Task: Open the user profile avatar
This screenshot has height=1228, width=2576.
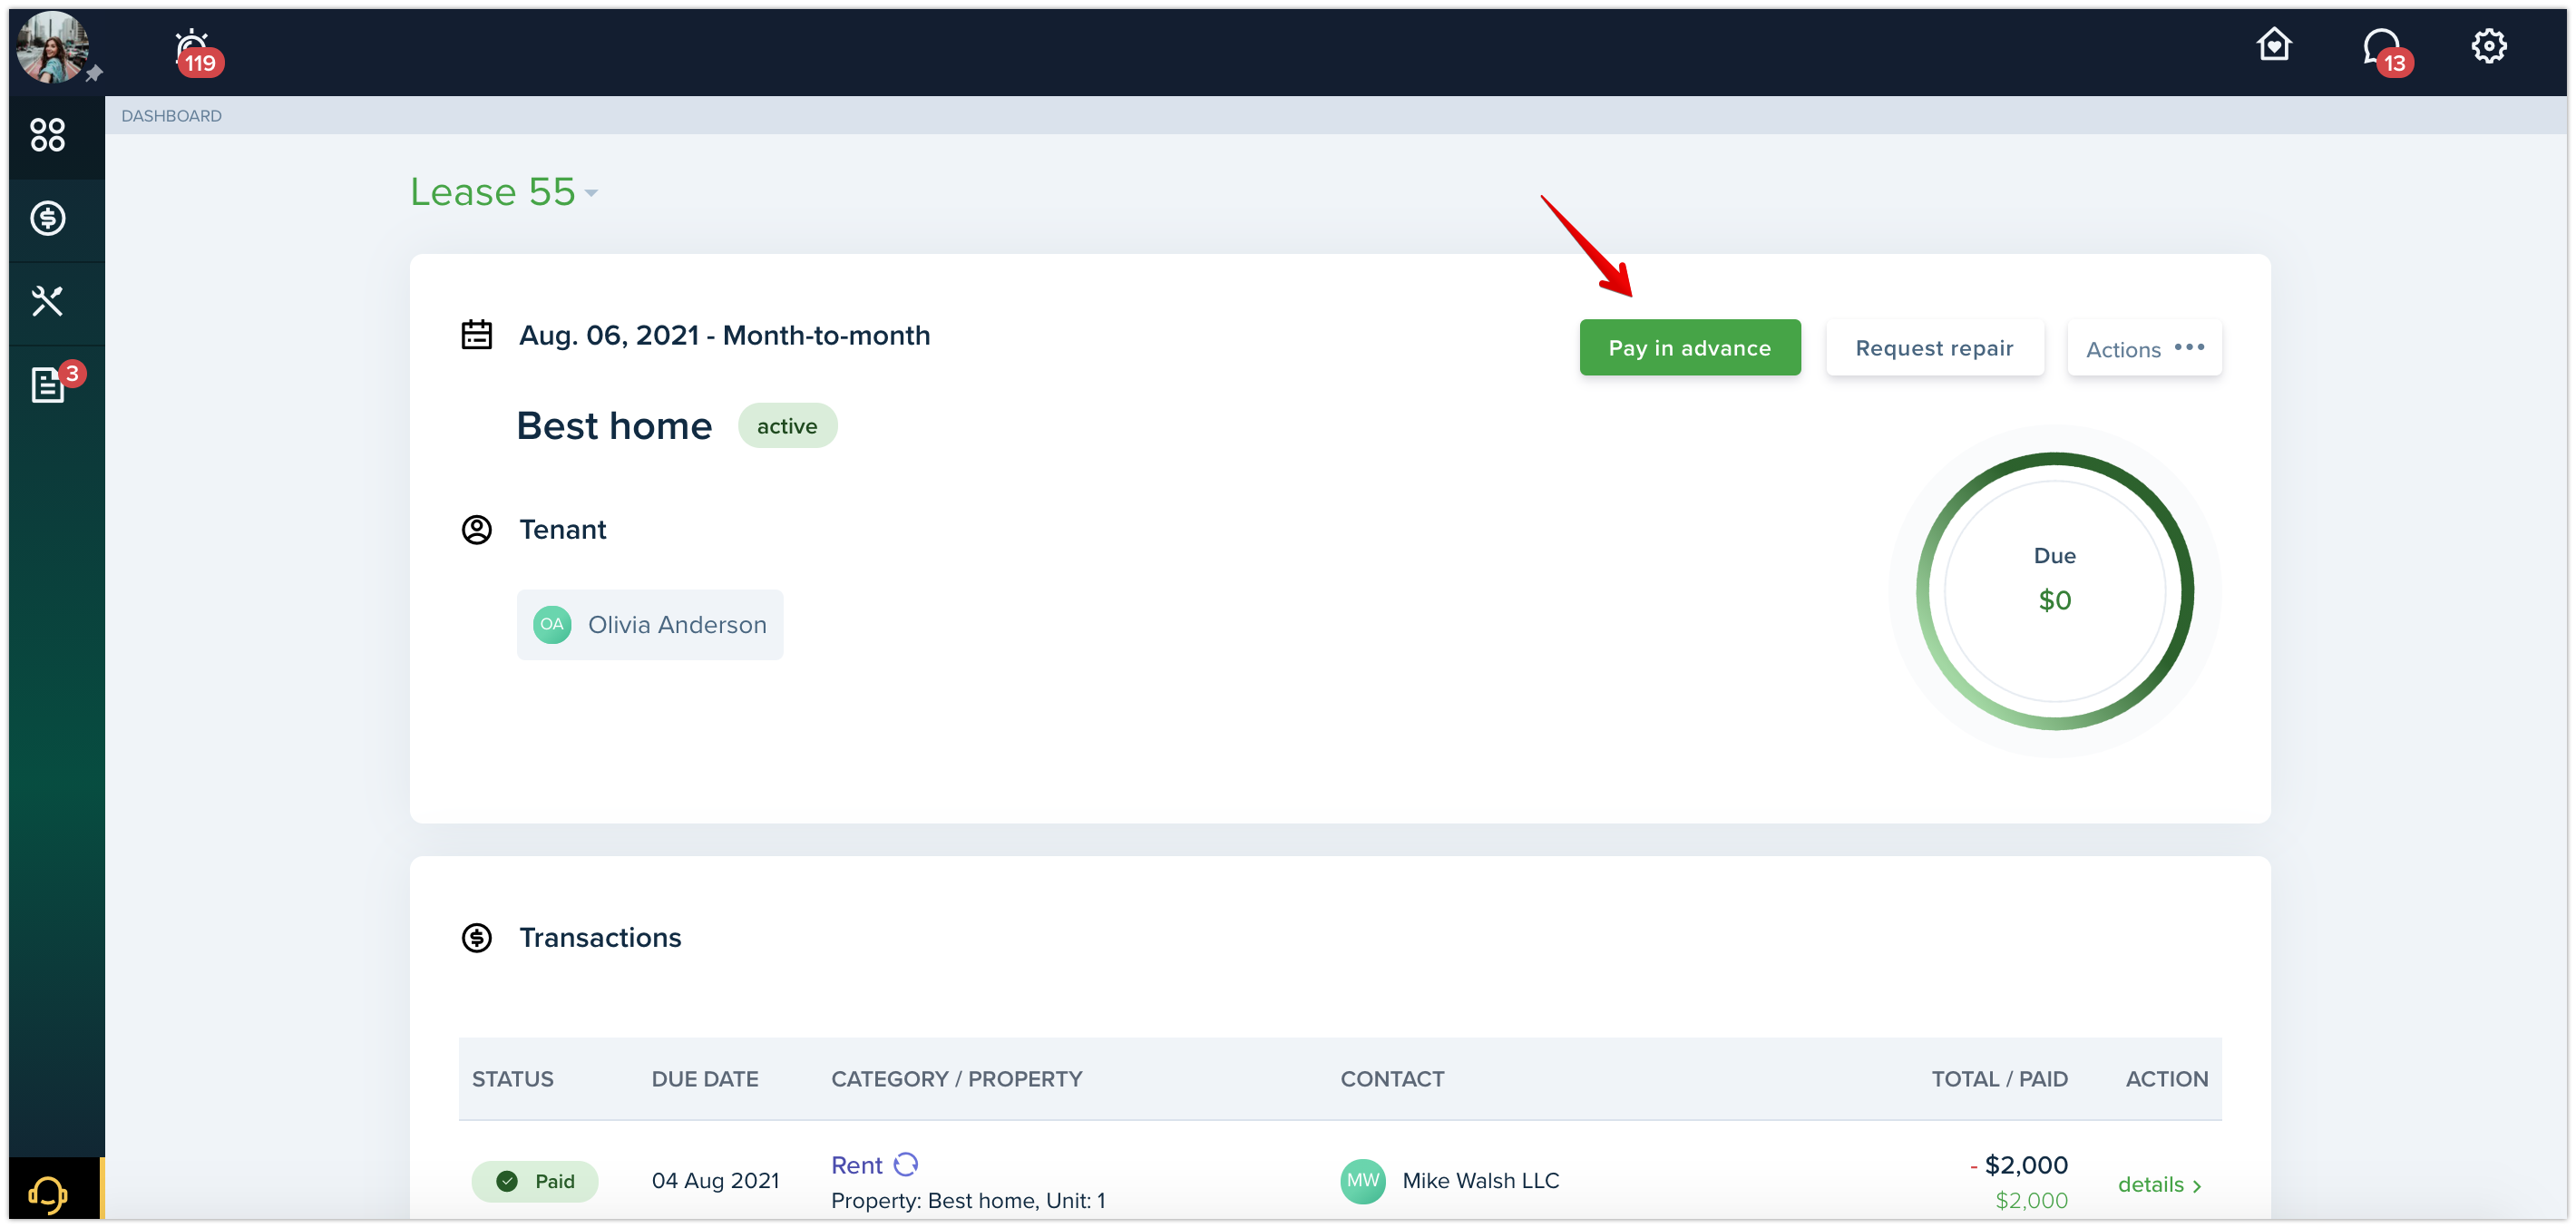Action: pyautogui.click(x=52, y=47)
